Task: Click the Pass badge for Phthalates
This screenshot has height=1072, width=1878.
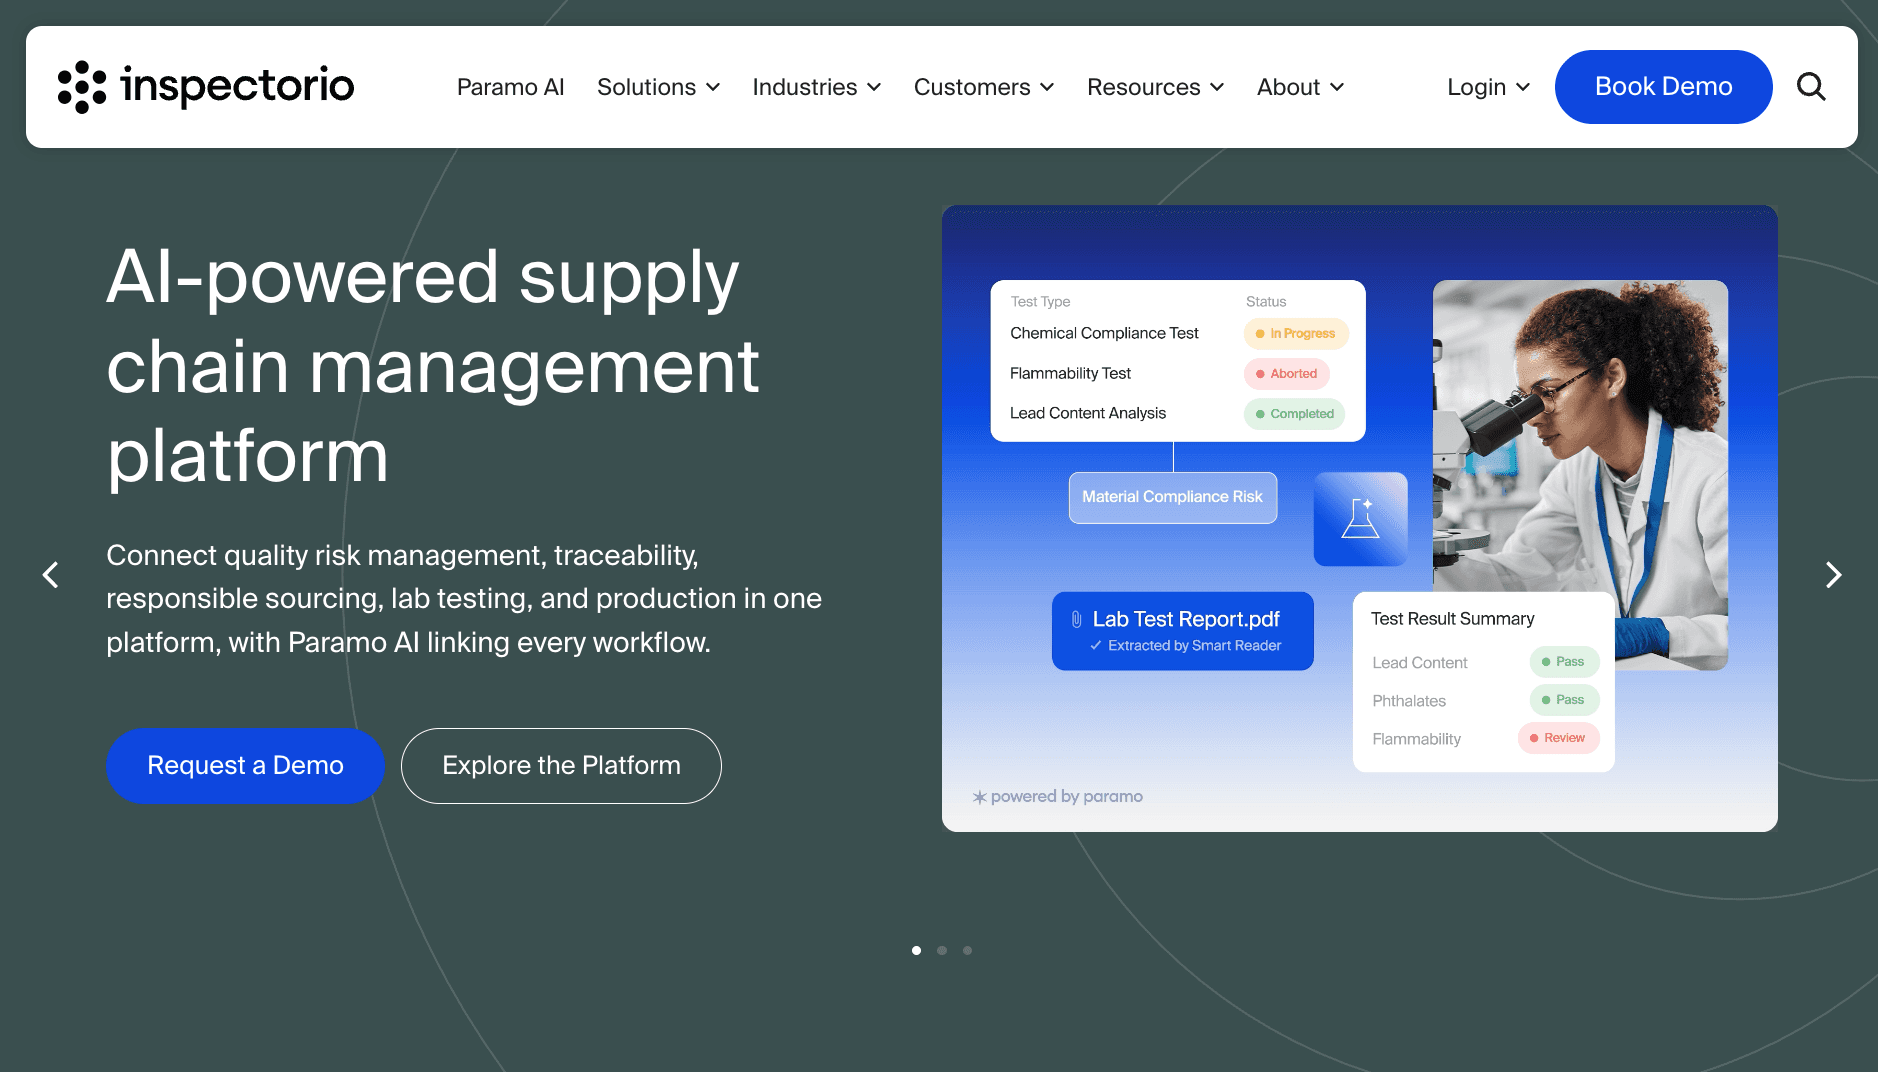Action: pos(1565,700)
